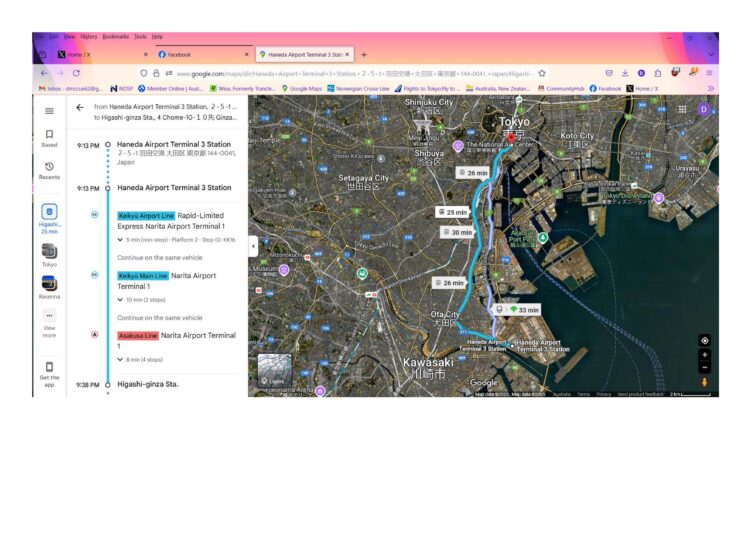Open the Google Maps hamburger menu

pyautogui.click(x=49, y=108)
